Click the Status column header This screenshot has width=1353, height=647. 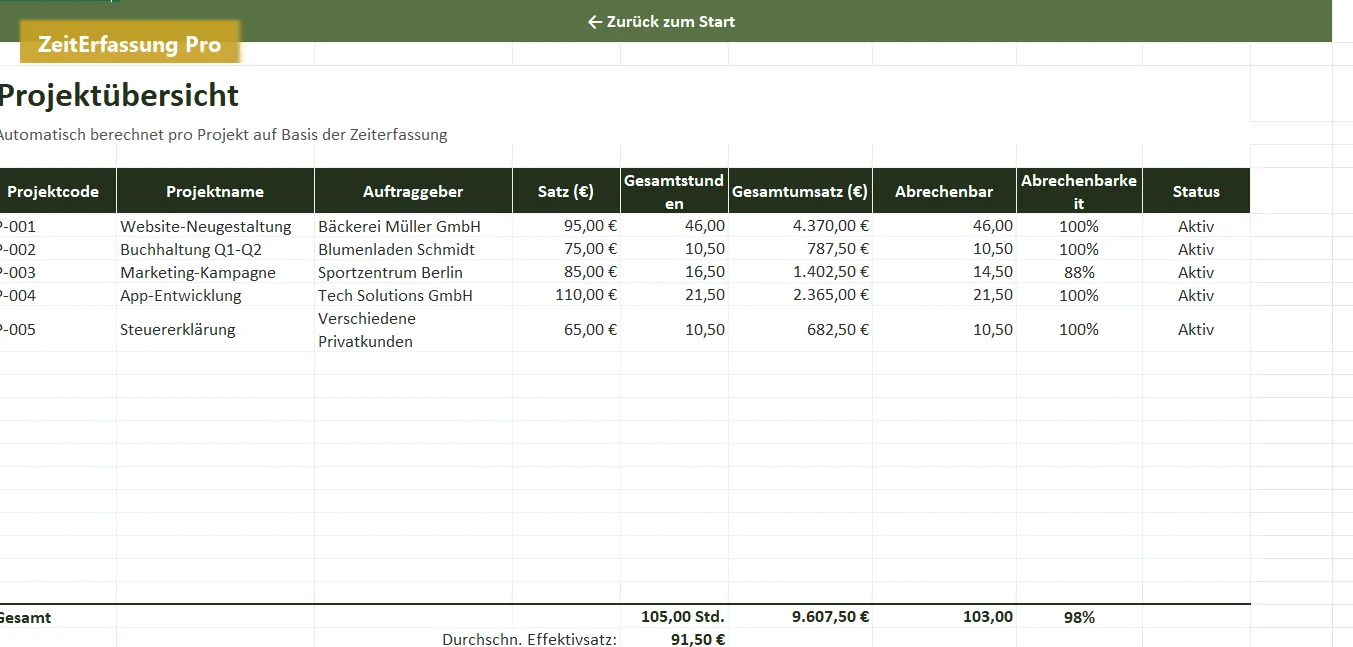(1196, 191)
